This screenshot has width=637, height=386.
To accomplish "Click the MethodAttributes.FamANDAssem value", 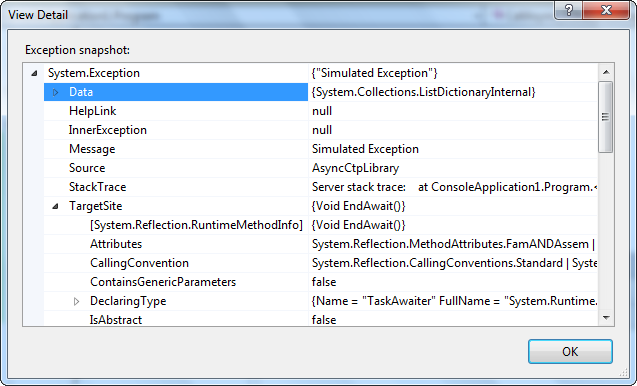I will (x=453, y=244).
